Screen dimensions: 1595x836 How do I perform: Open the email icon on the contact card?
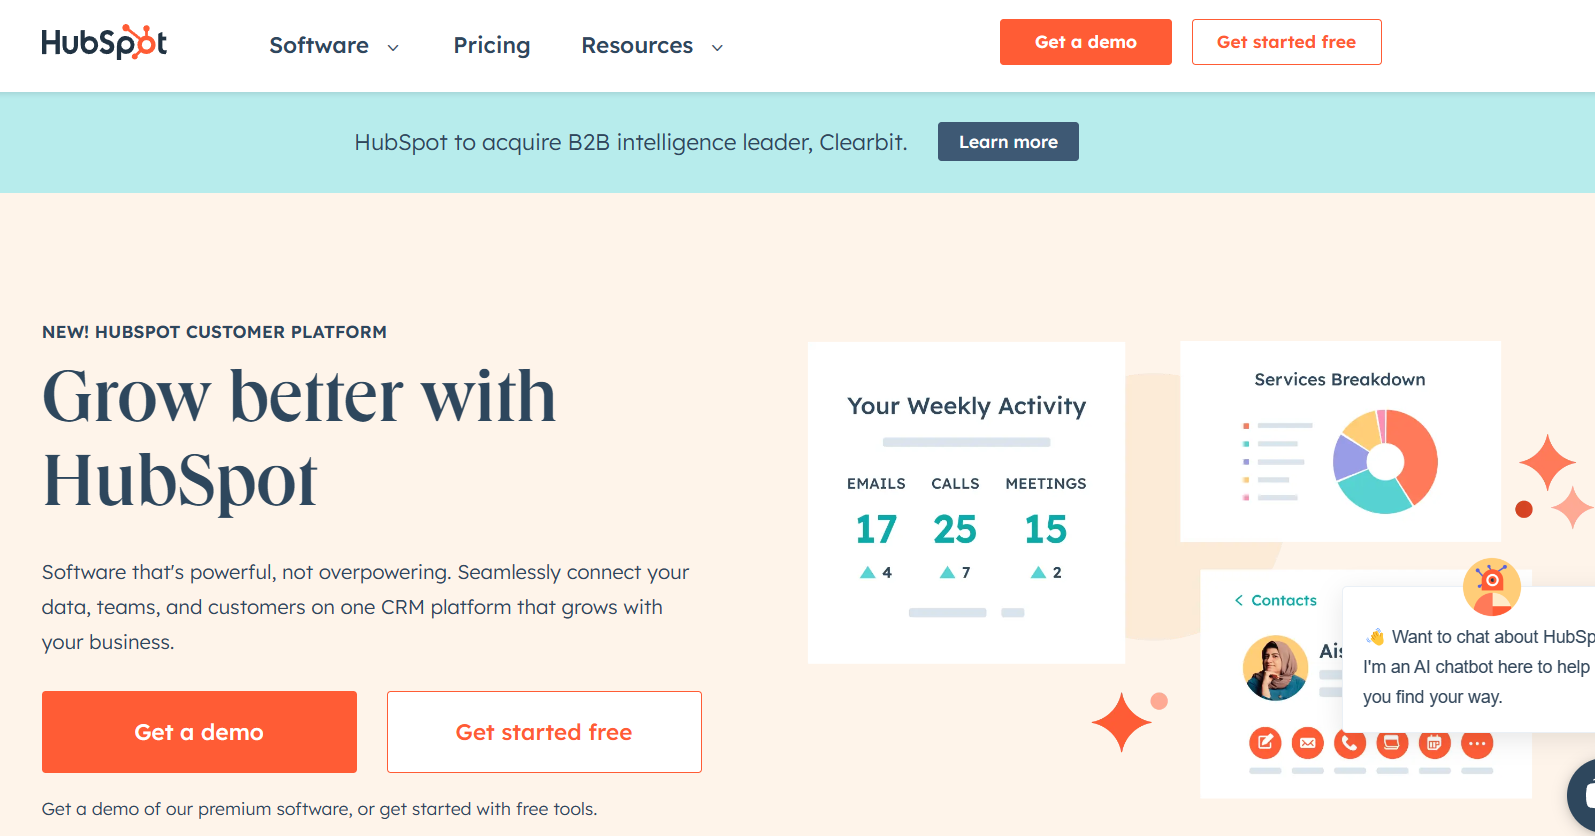1307,743
